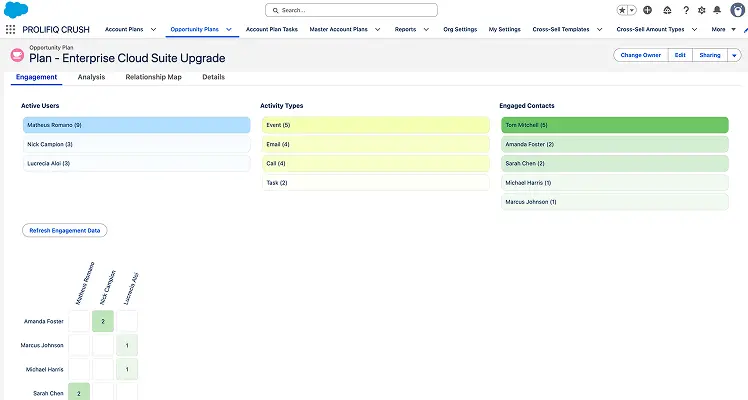Select active user Lucrecia Aloi (3)
Screen dimensions: 748x400
136,164
